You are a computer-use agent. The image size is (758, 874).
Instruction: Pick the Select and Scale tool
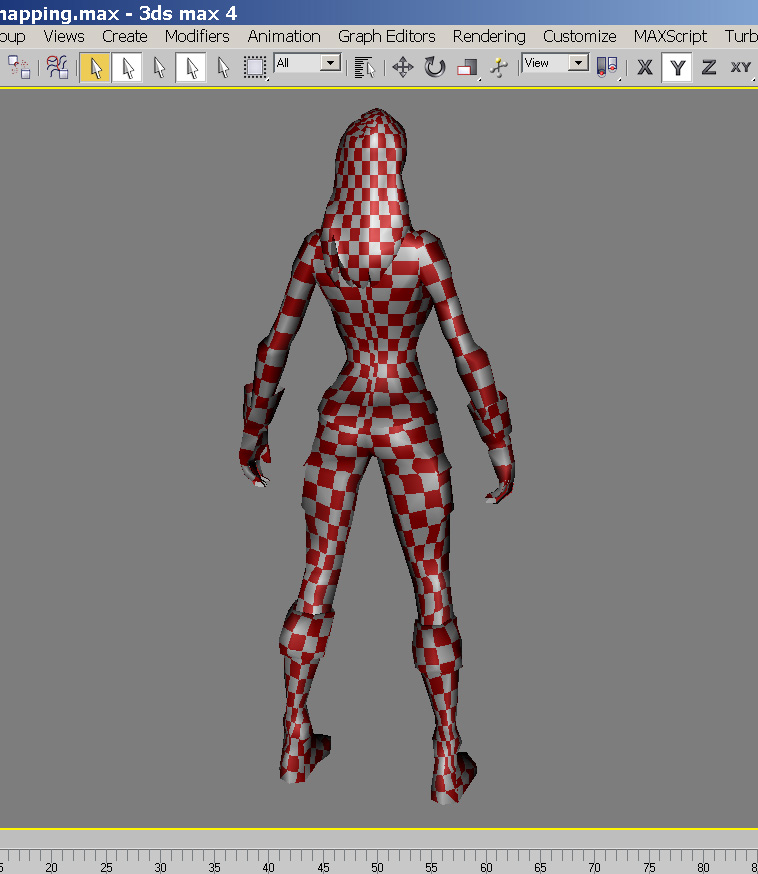click(467, 67)
